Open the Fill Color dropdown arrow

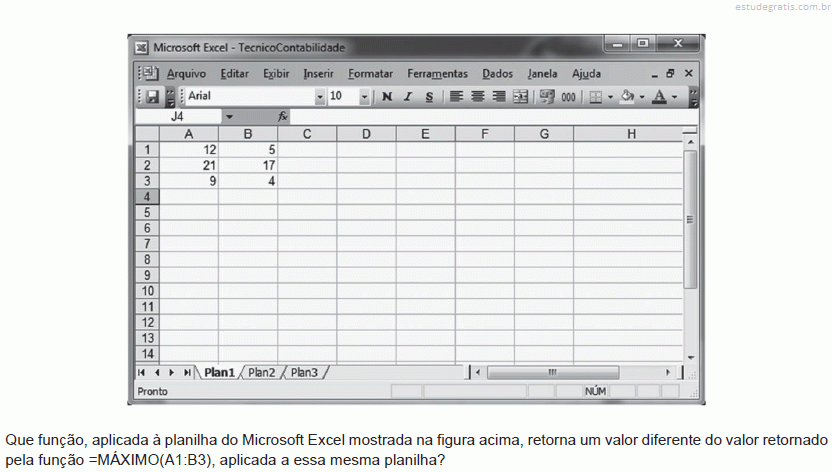pos(642,97)
